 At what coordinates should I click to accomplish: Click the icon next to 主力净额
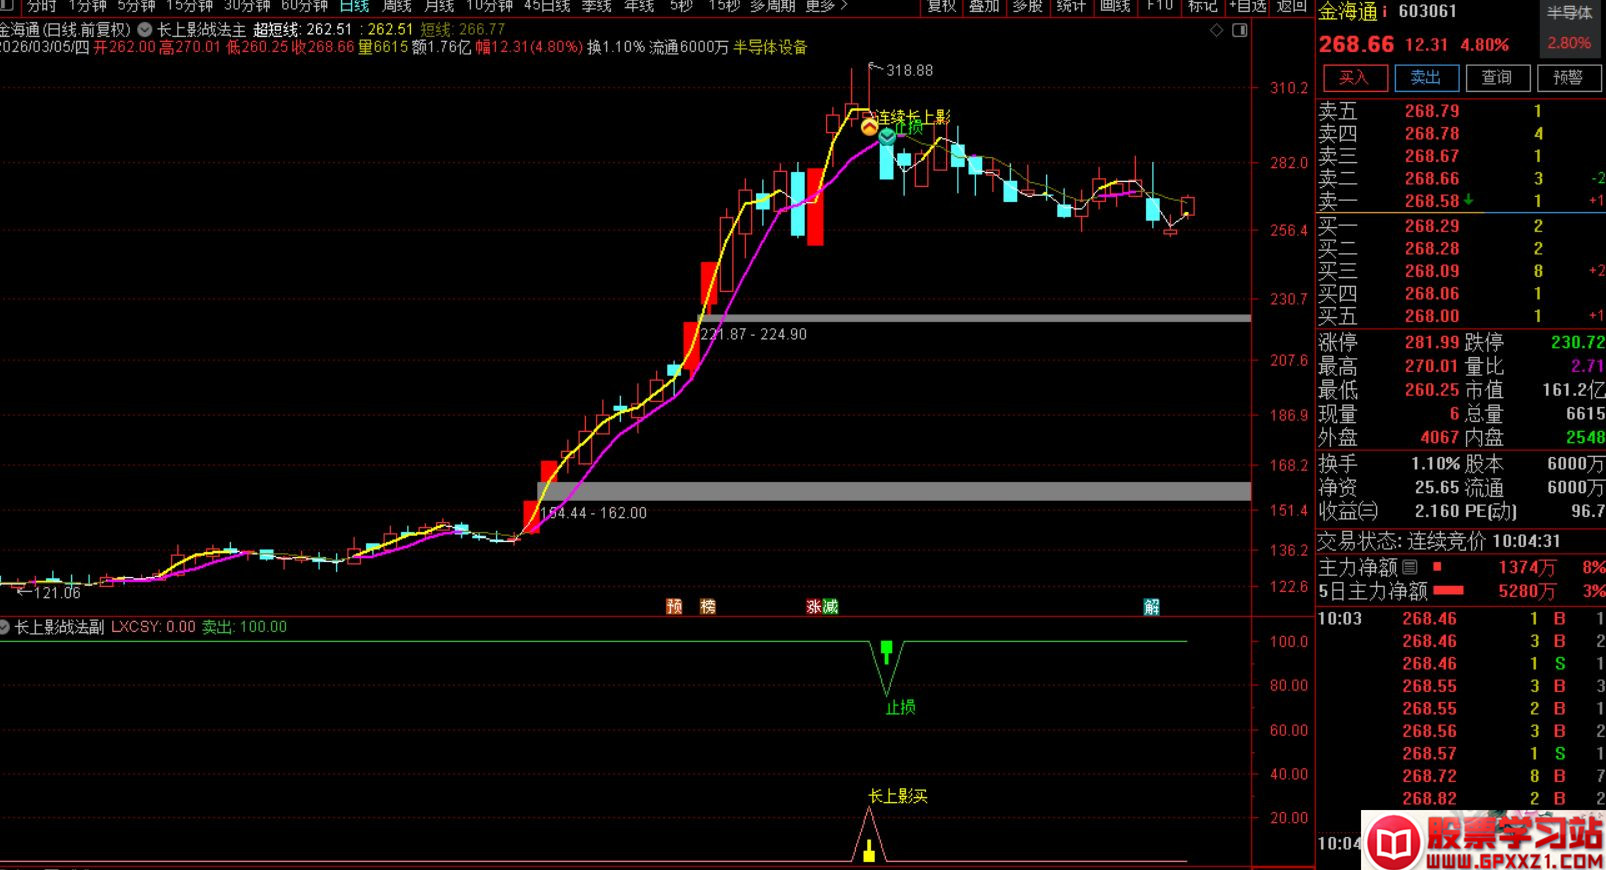click(1409, 567)
